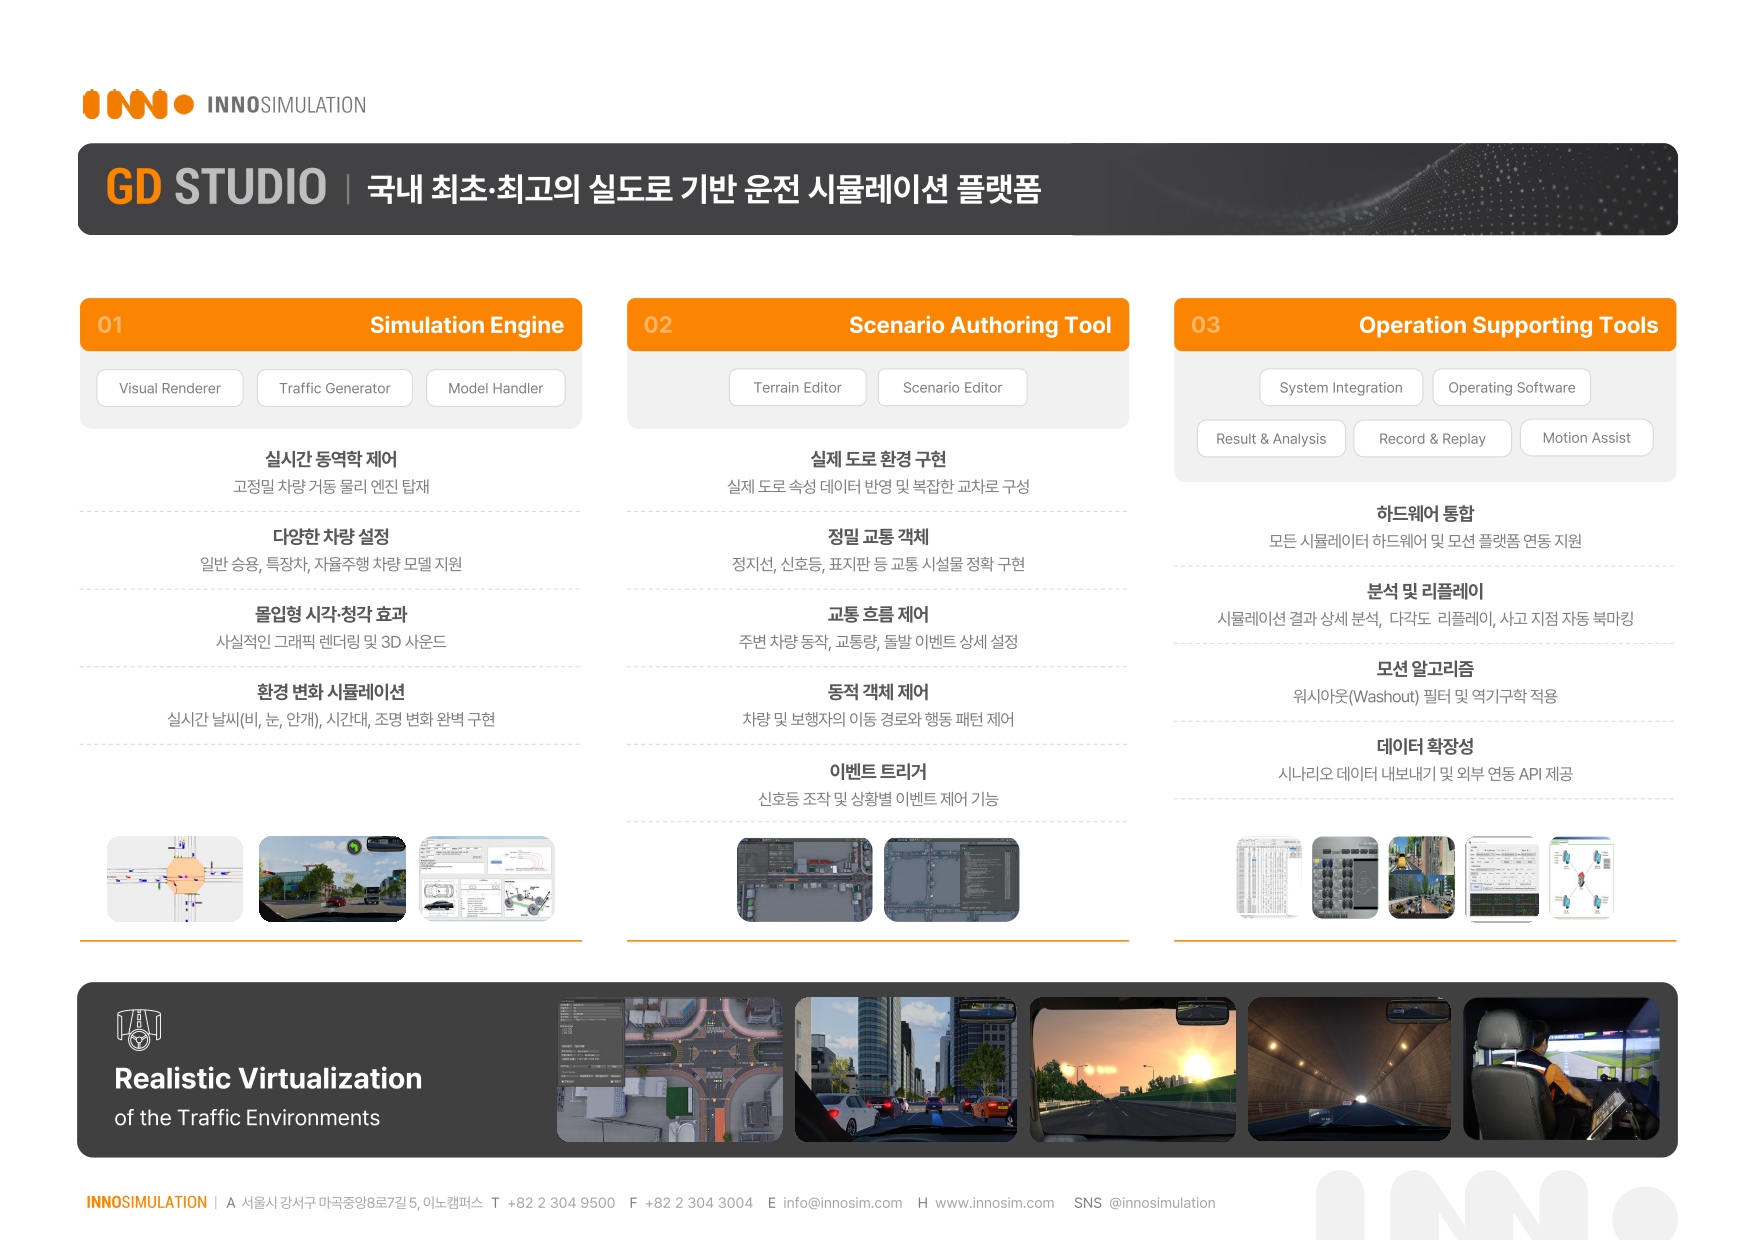The width and height of the screenshot is (1755, 1240).
Task: Click the '동적 객체 제어' heading
Action: pos(878,692)
